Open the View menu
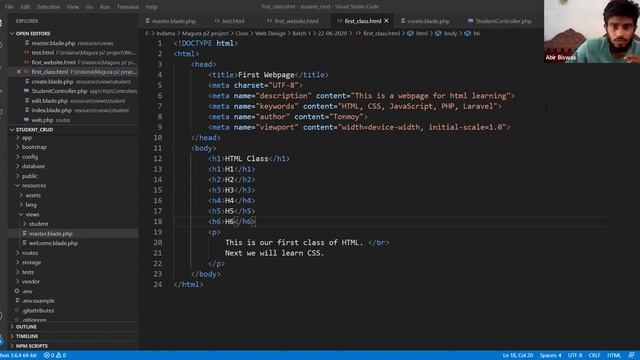Image resolution: width=640 pixels, height=360 pixels. click(73, 7)
